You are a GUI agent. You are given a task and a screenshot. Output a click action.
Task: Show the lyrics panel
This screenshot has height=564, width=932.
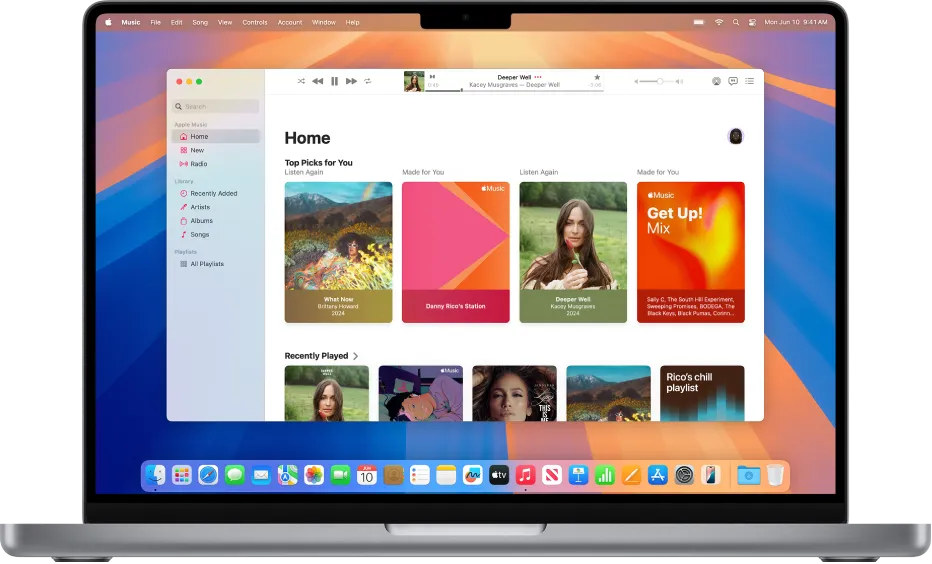[733, 81]
